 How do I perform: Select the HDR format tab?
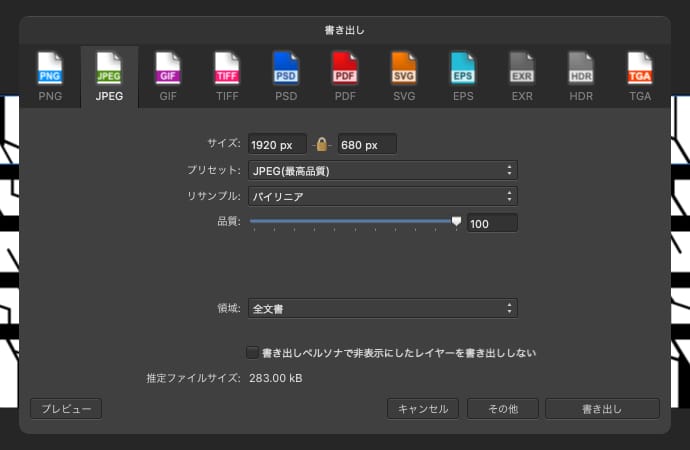click(x=581, y=76)
